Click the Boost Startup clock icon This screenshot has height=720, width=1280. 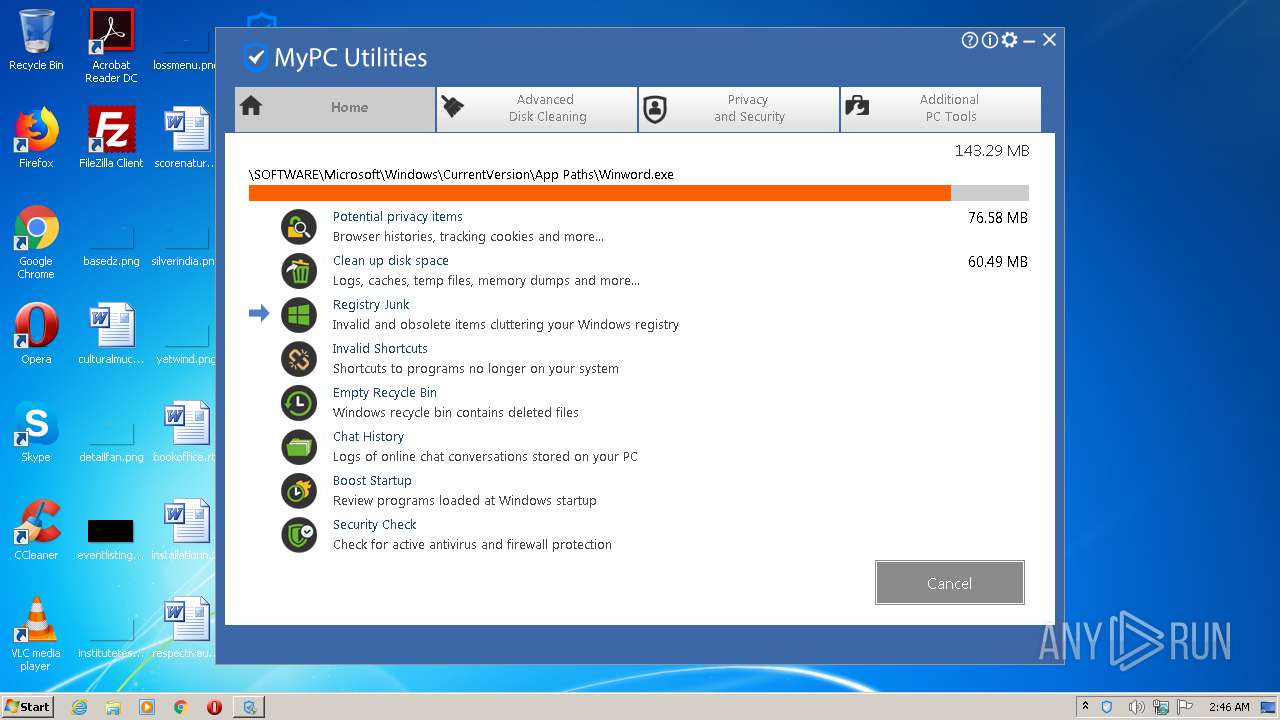(299, 491)
